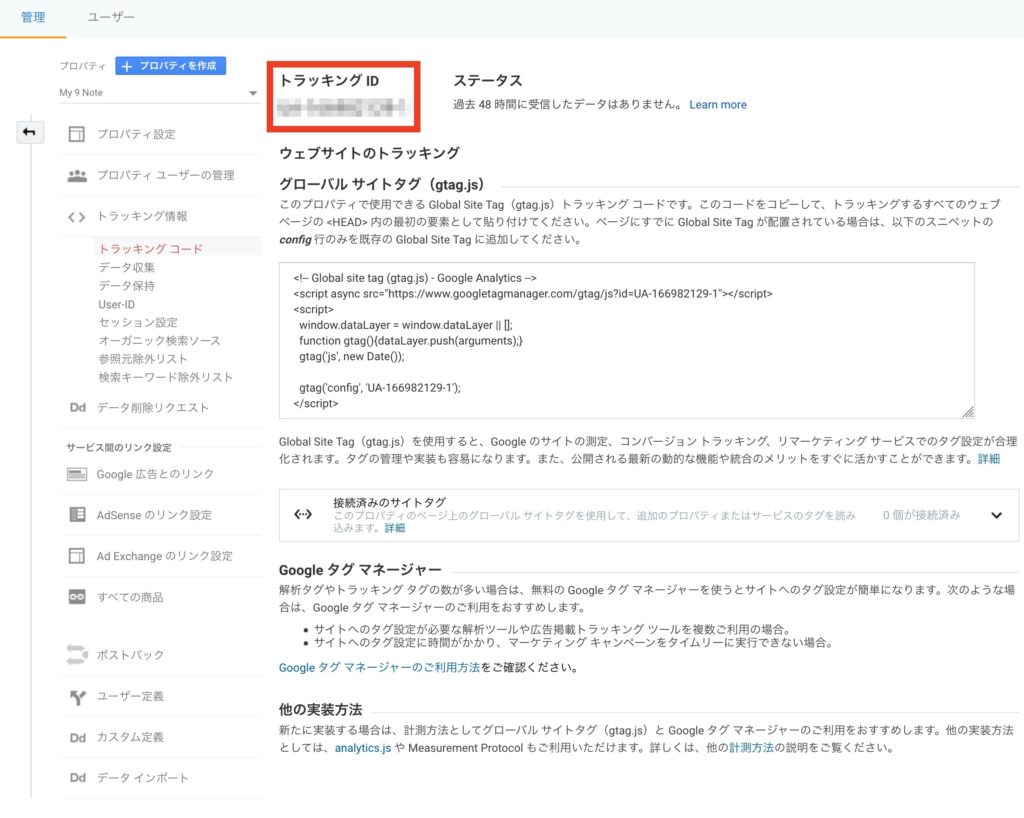Open データ インポート (Data Import)
Image resolution: width=1024 pixels, height=818 pixels.
[x=142, y=778]
